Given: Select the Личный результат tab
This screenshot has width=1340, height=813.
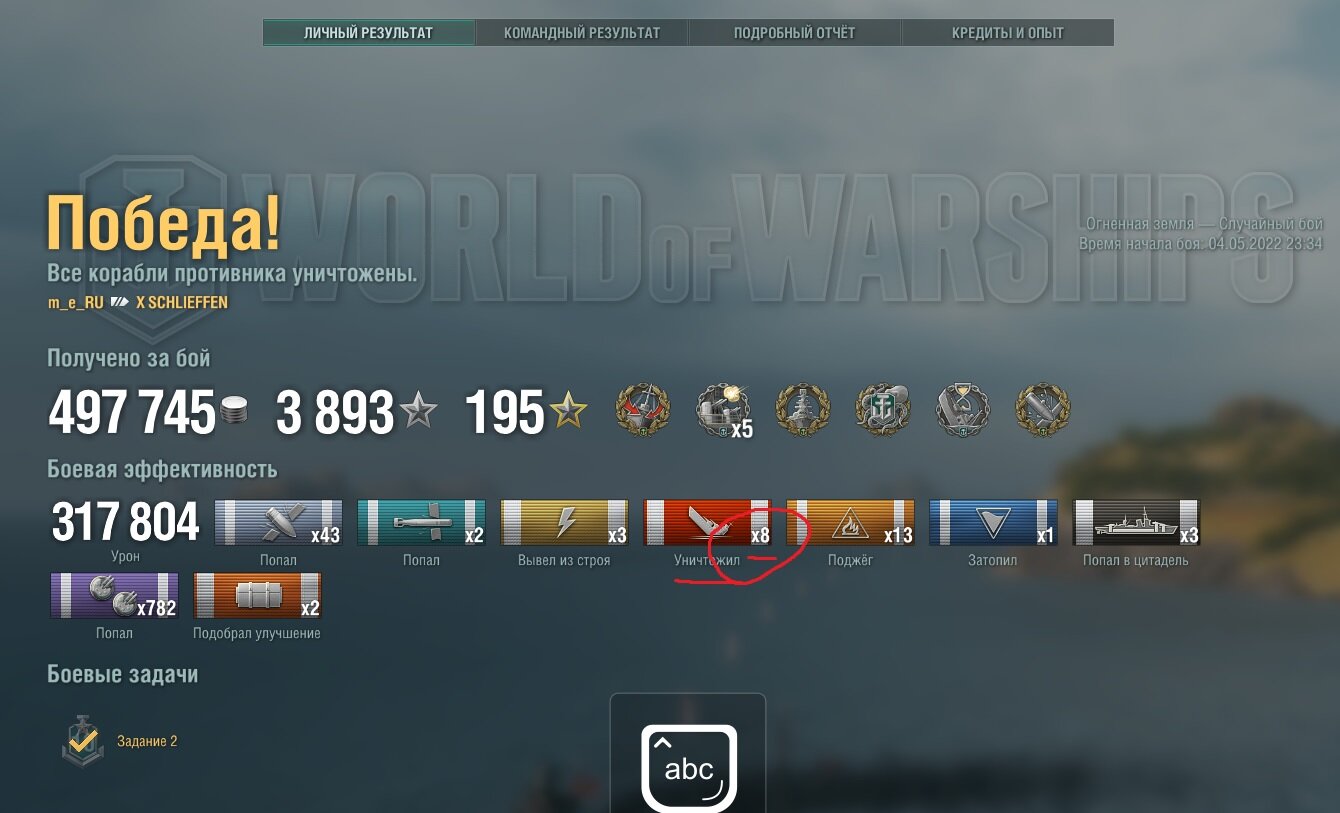Looking at the screenshot, I should pos(369,33).
